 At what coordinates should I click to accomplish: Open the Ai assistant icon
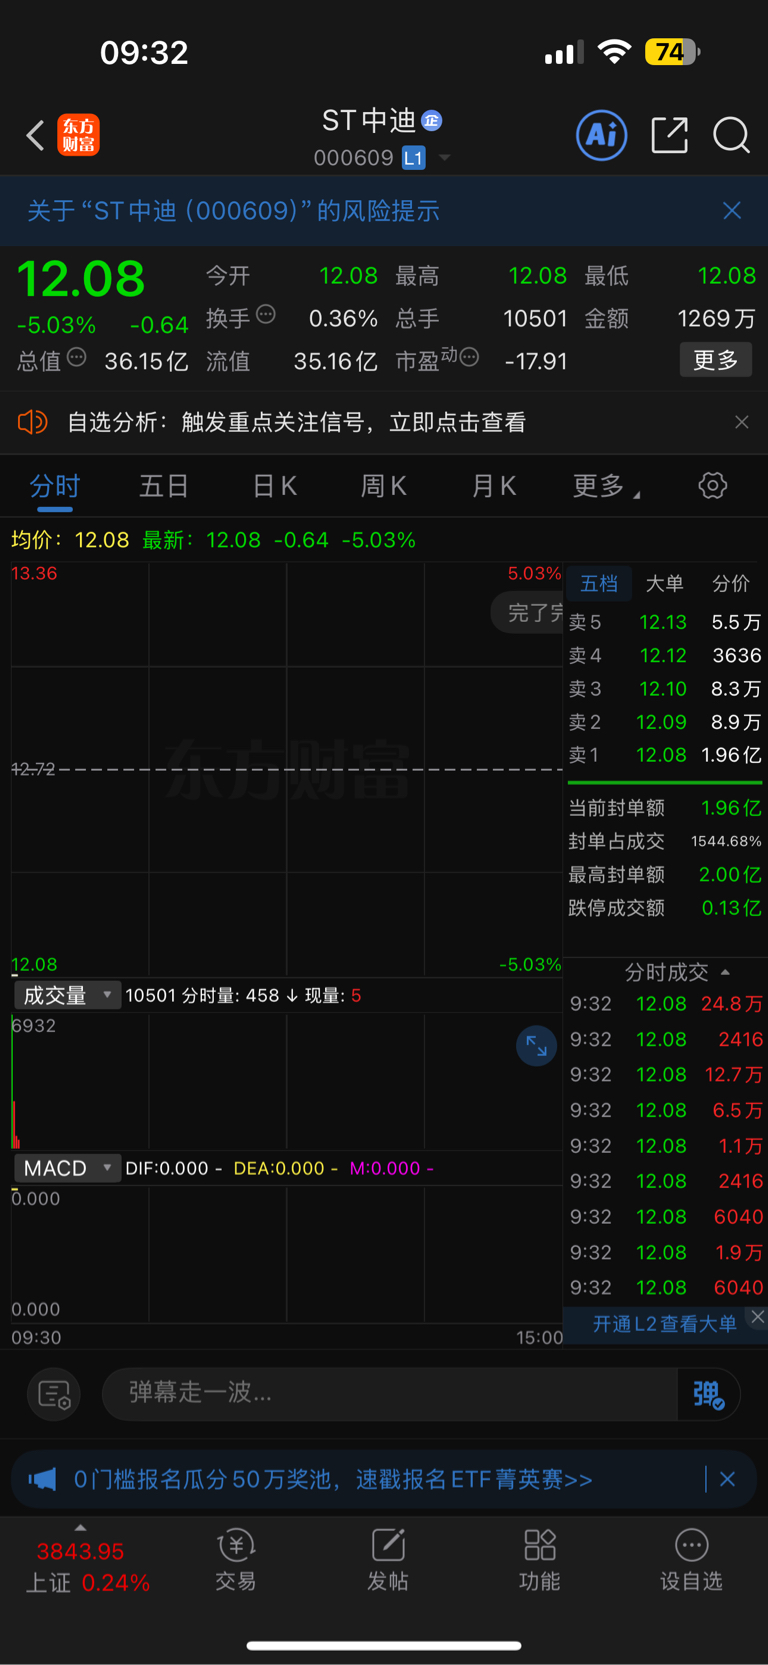tap(602, 135)
